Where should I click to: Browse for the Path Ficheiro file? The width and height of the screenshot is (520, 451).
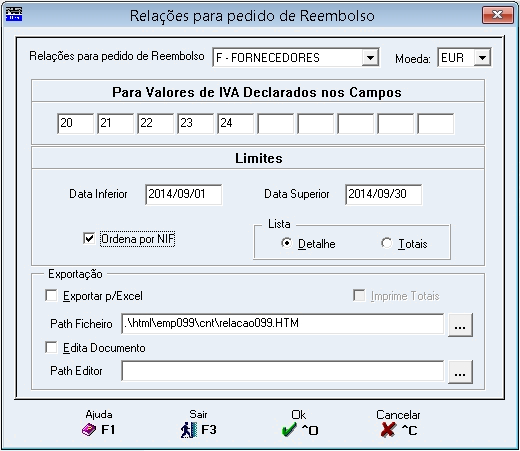460,325
